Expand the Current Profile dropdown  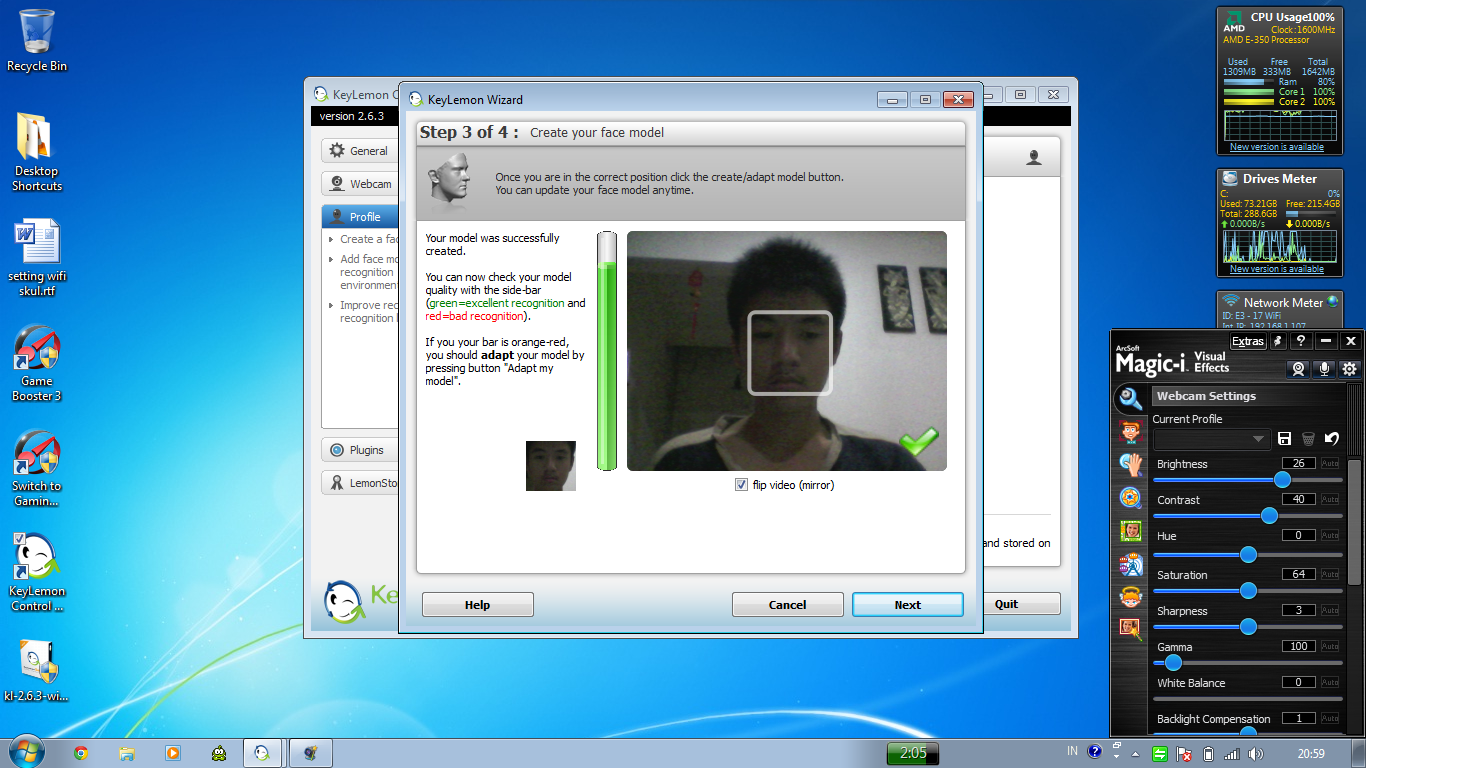pyautogui.click(x=1211, y=439)
